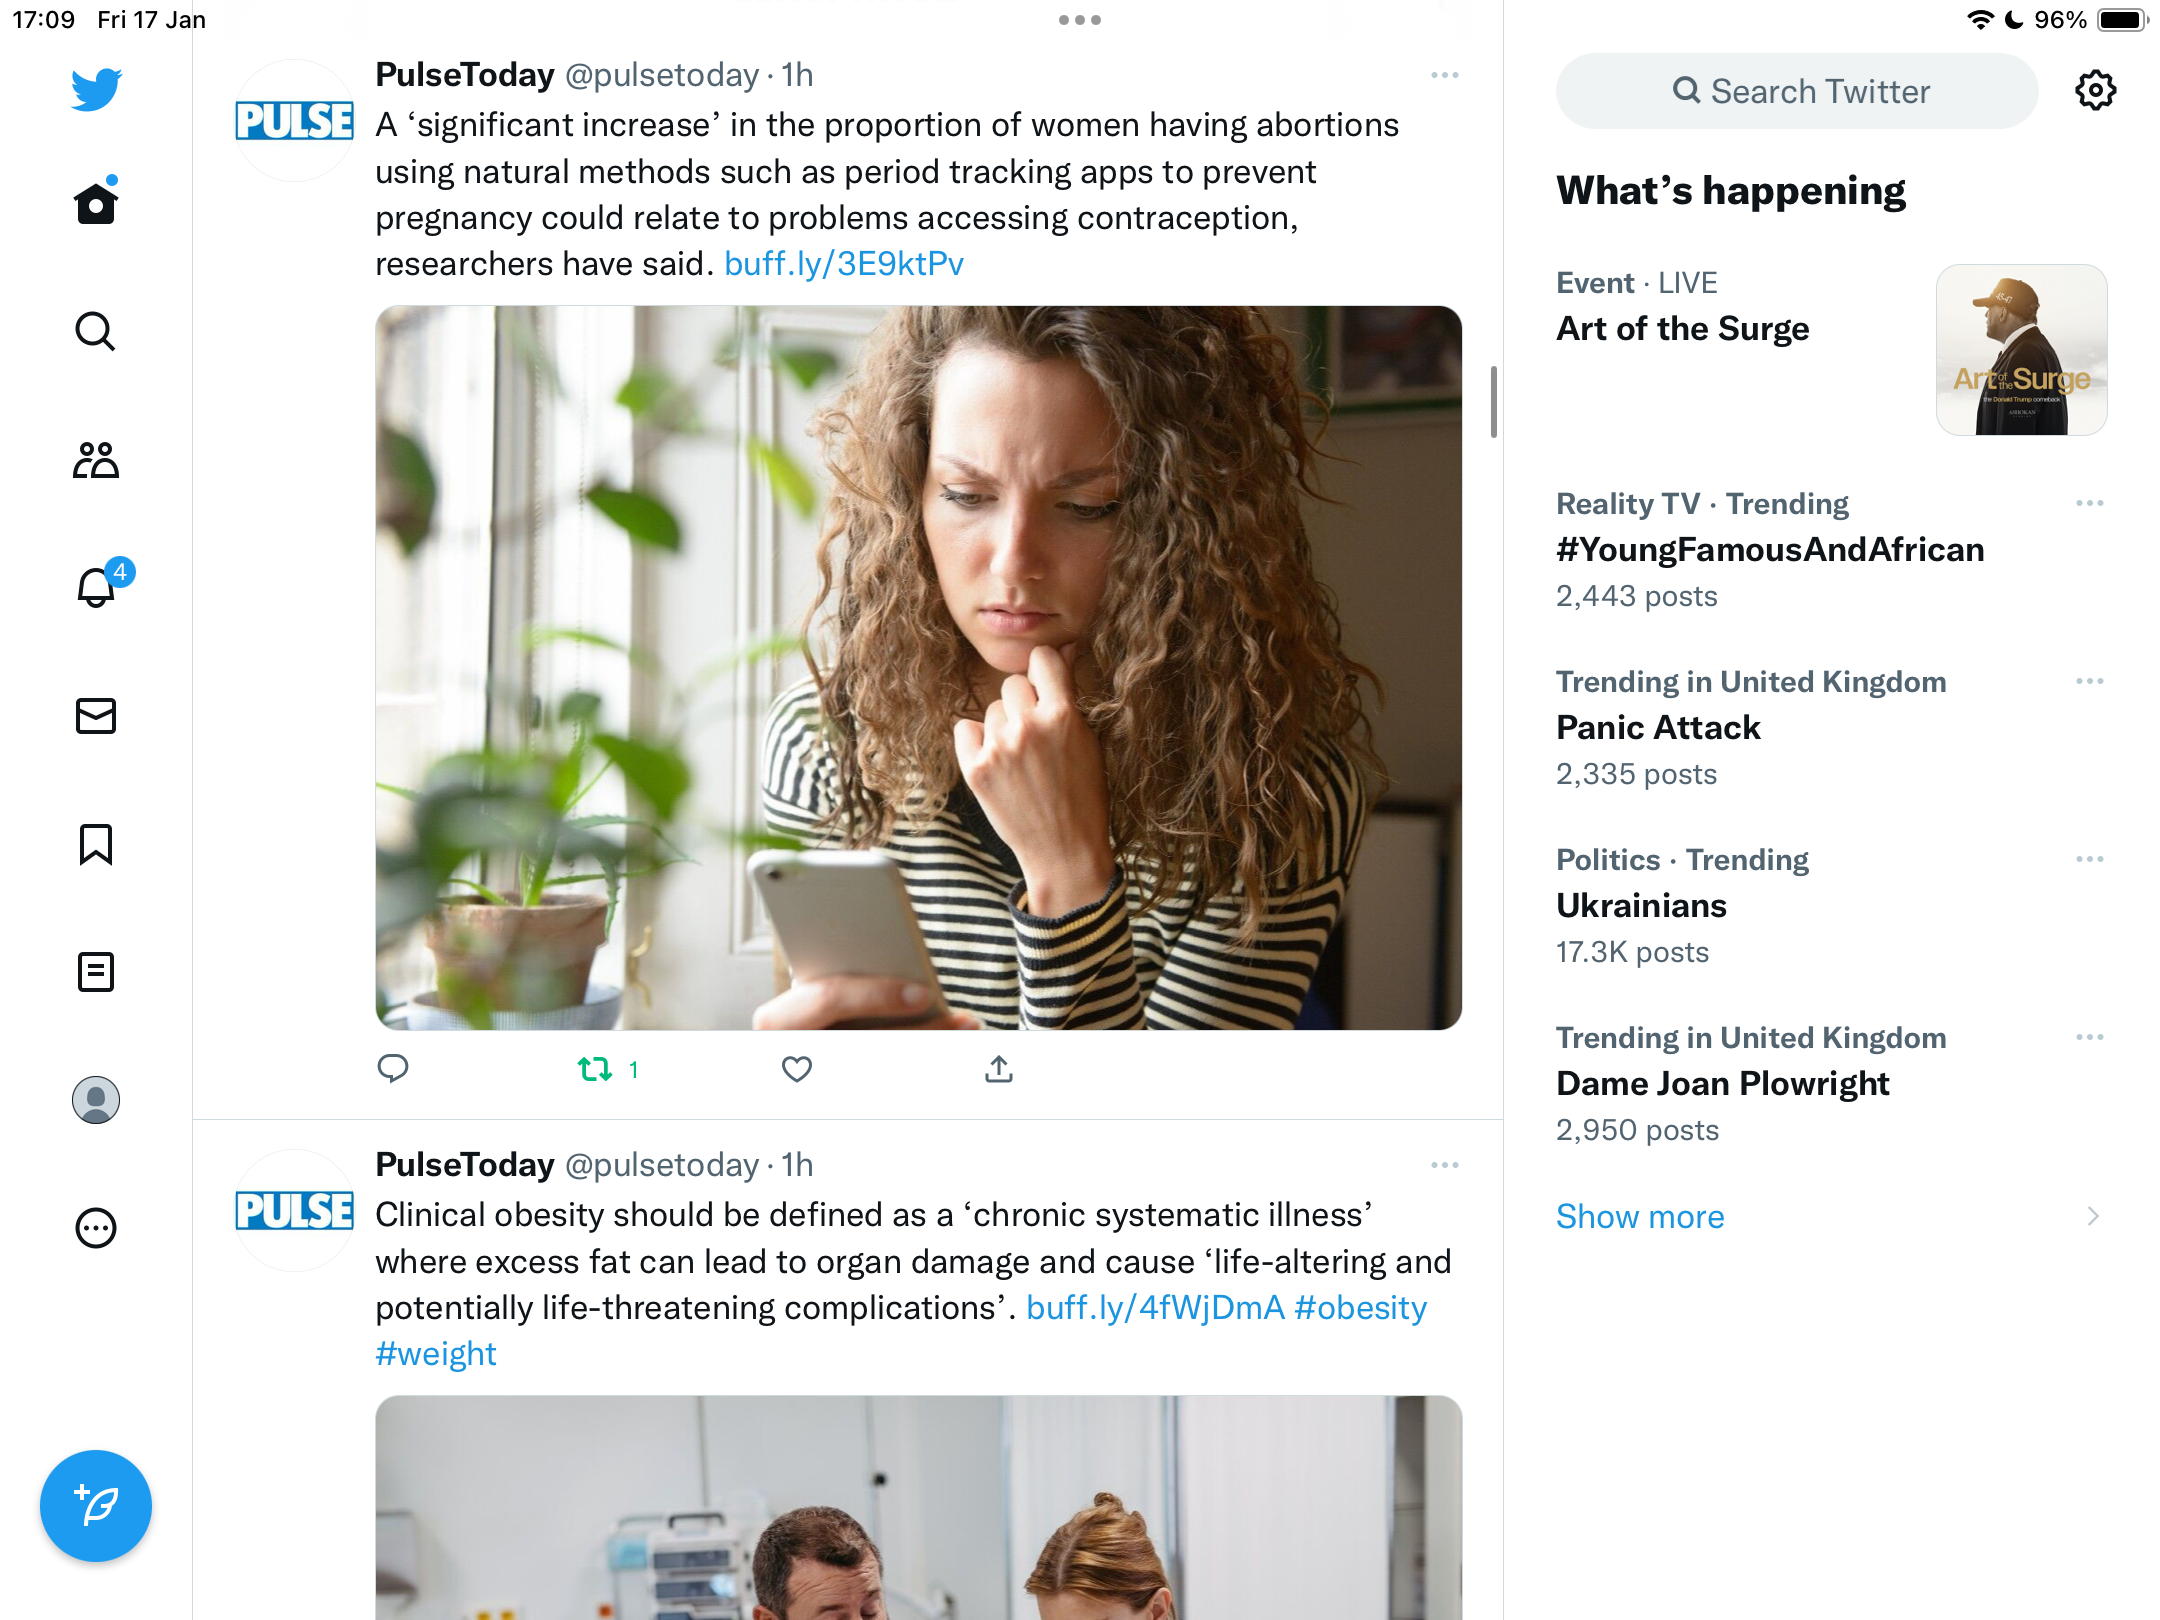Open the Lists icon in the sidebar
This screenshot has height=1620, width=2160.
click(x=96, y=972)
